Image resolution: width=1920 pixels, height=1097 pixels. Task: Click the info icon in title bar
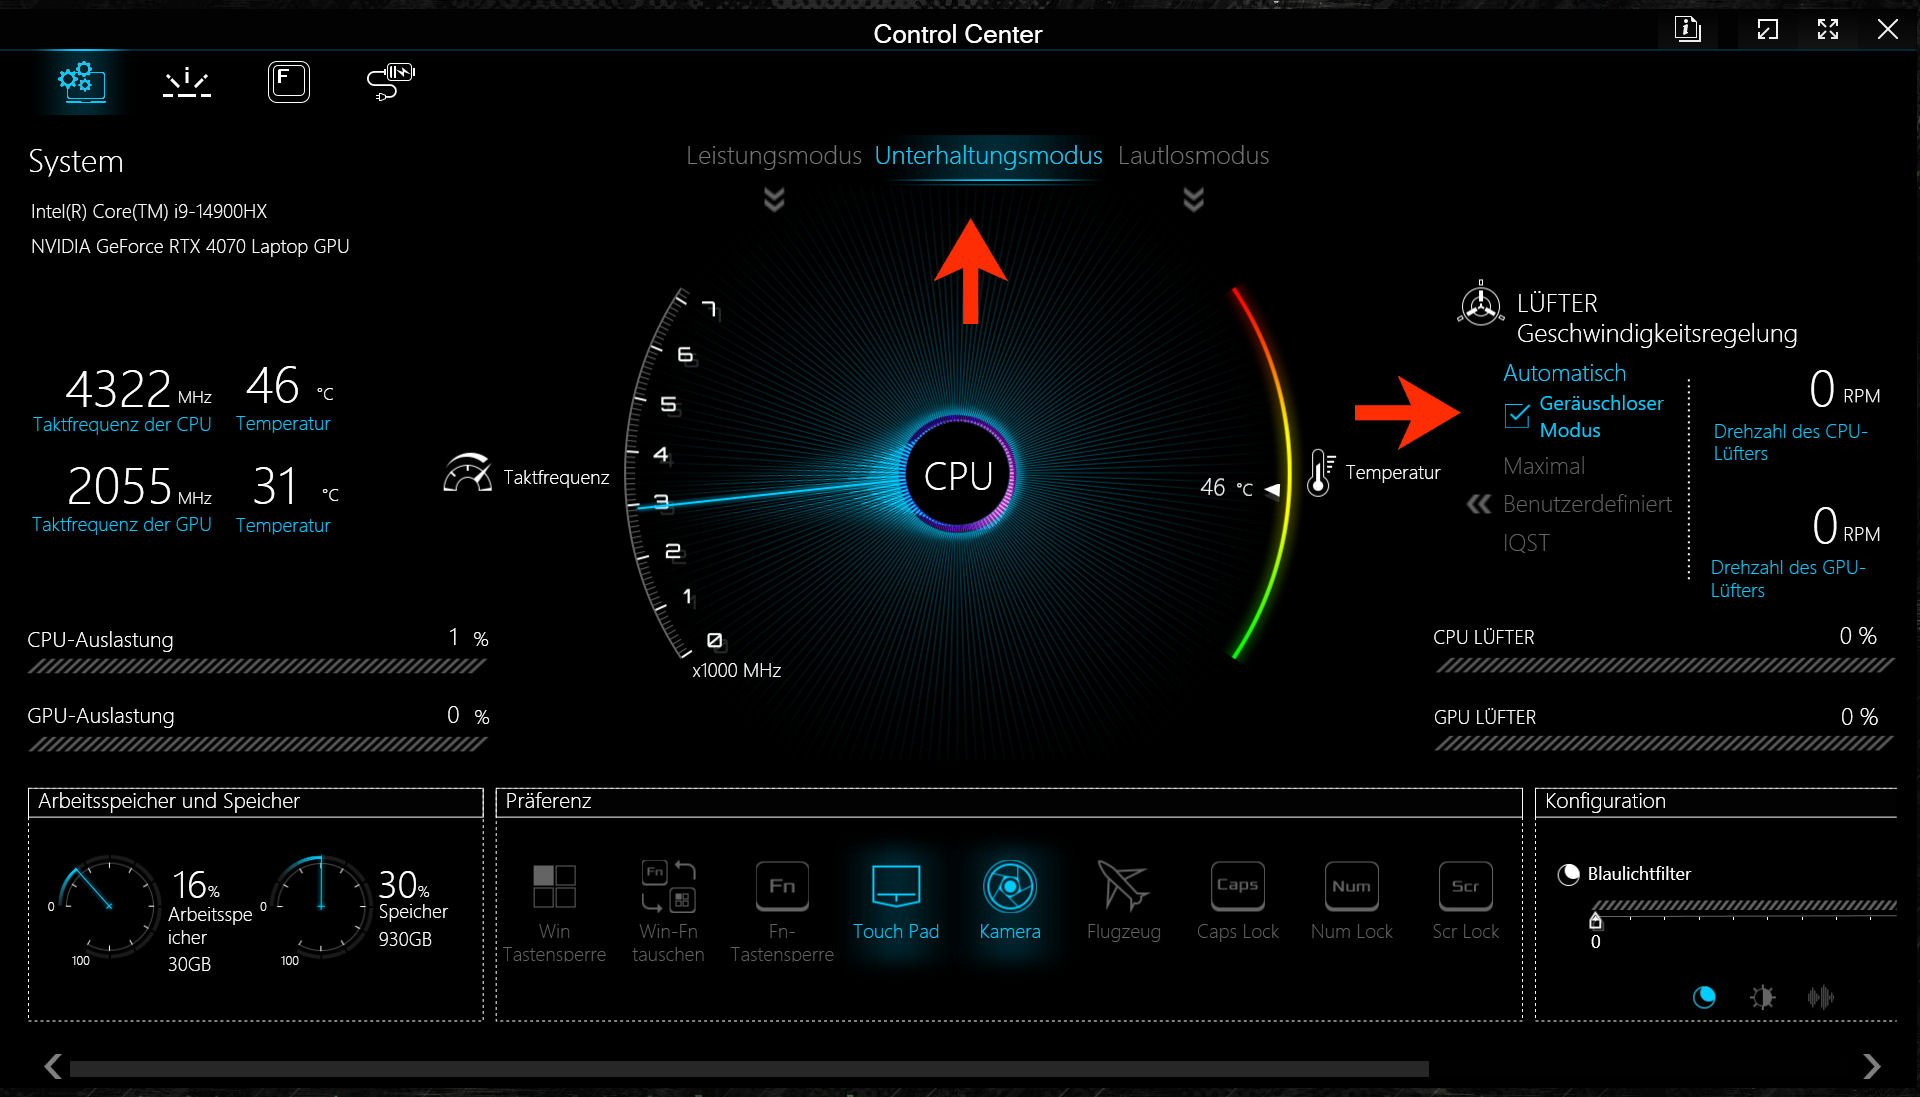tap(1688, 30)
